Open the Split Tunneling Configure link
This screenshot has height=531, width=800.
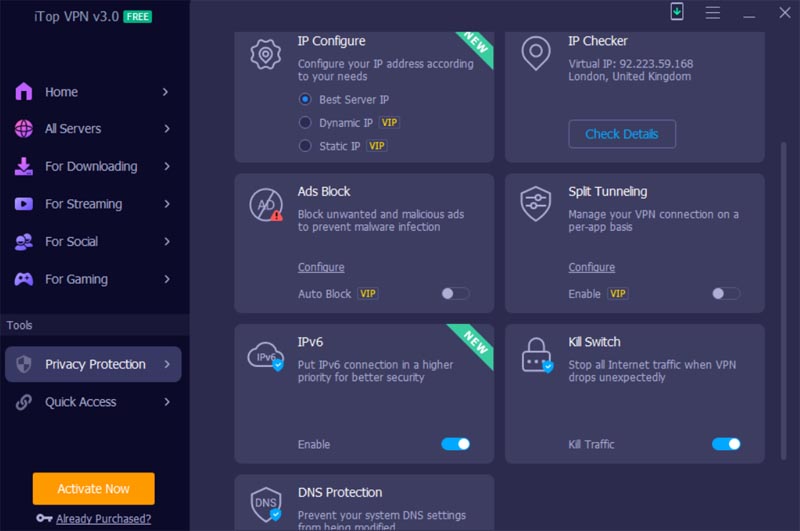[x=591, y=267]
